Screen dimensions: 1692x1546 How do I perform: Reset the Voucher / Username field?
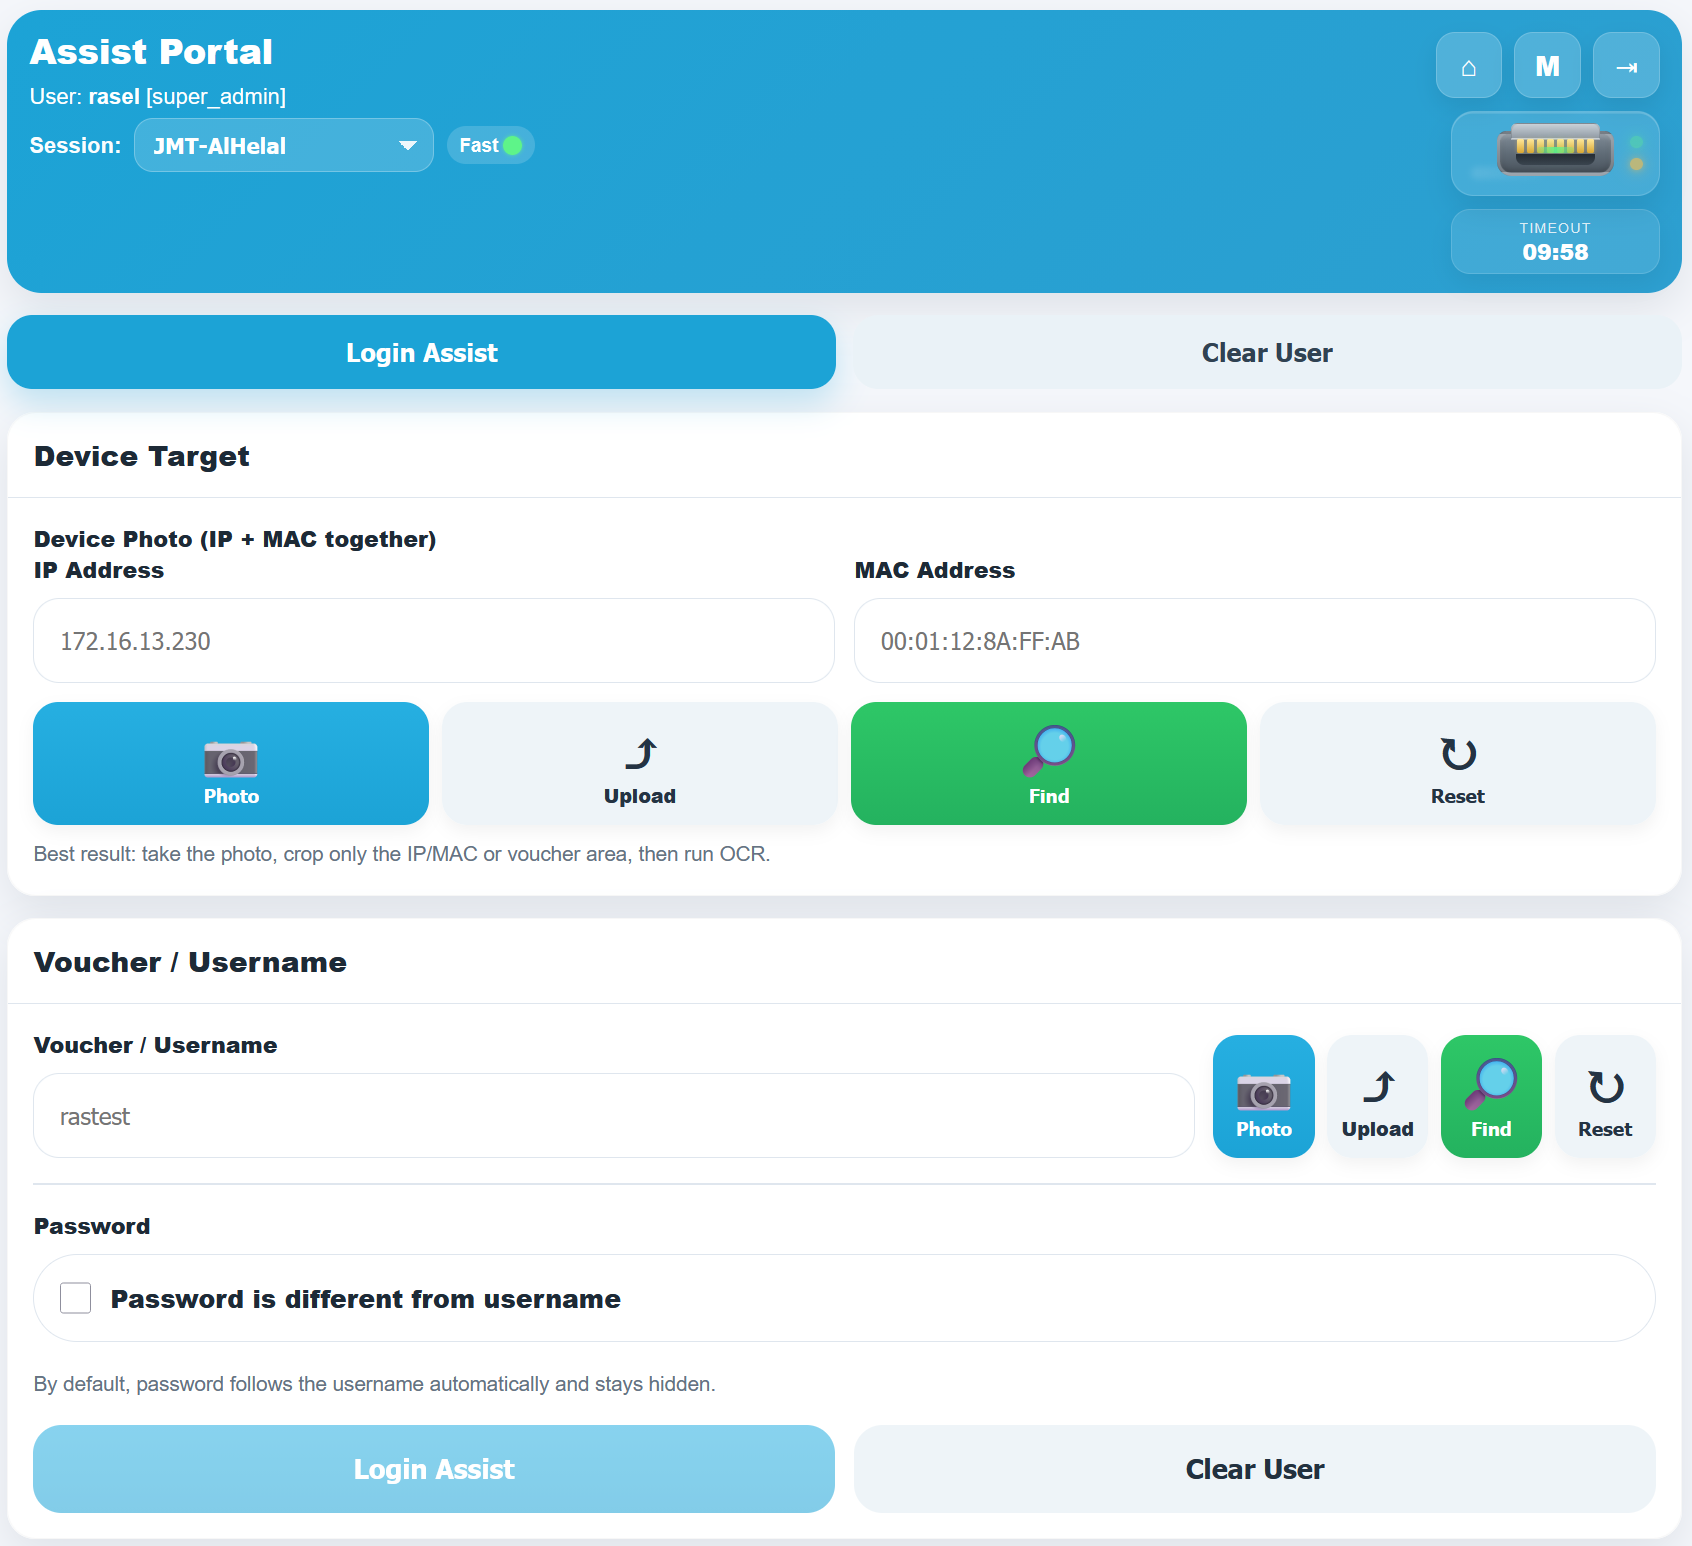point(1605,1096)
